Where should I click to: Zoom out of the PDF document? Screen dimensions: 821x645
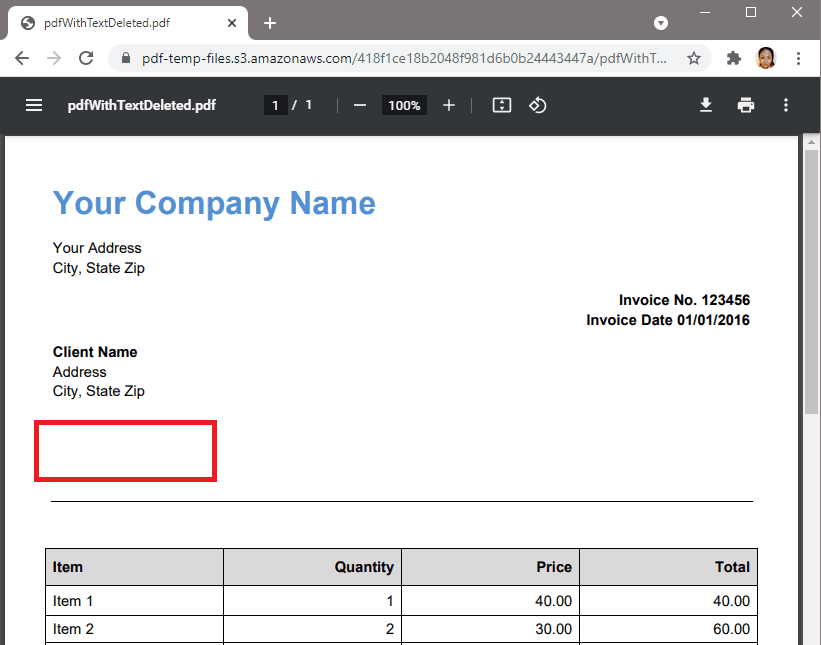(x=359, y=105)
